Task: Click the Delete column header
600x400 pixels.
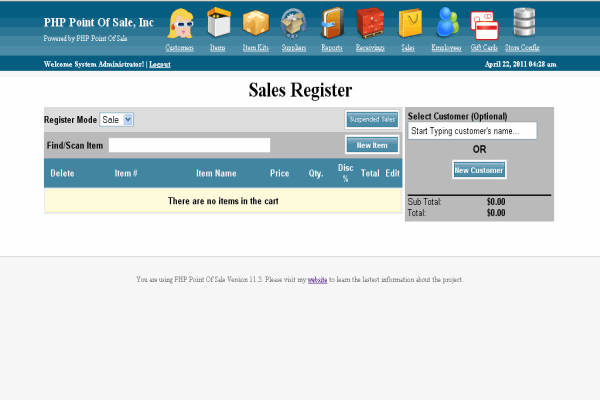Action: coord(62,173)
